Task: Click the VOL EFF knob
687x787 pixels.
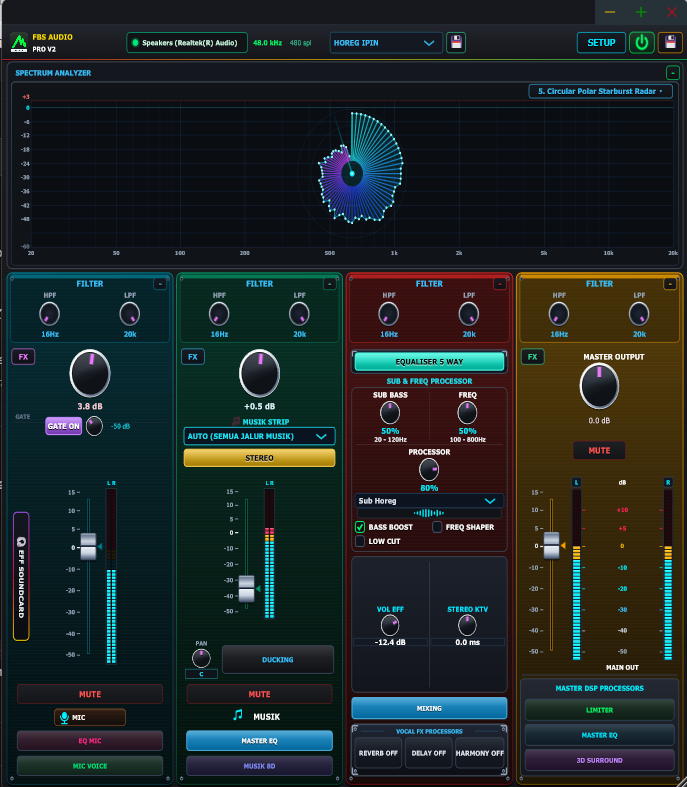Action: (x=390, y=625)
